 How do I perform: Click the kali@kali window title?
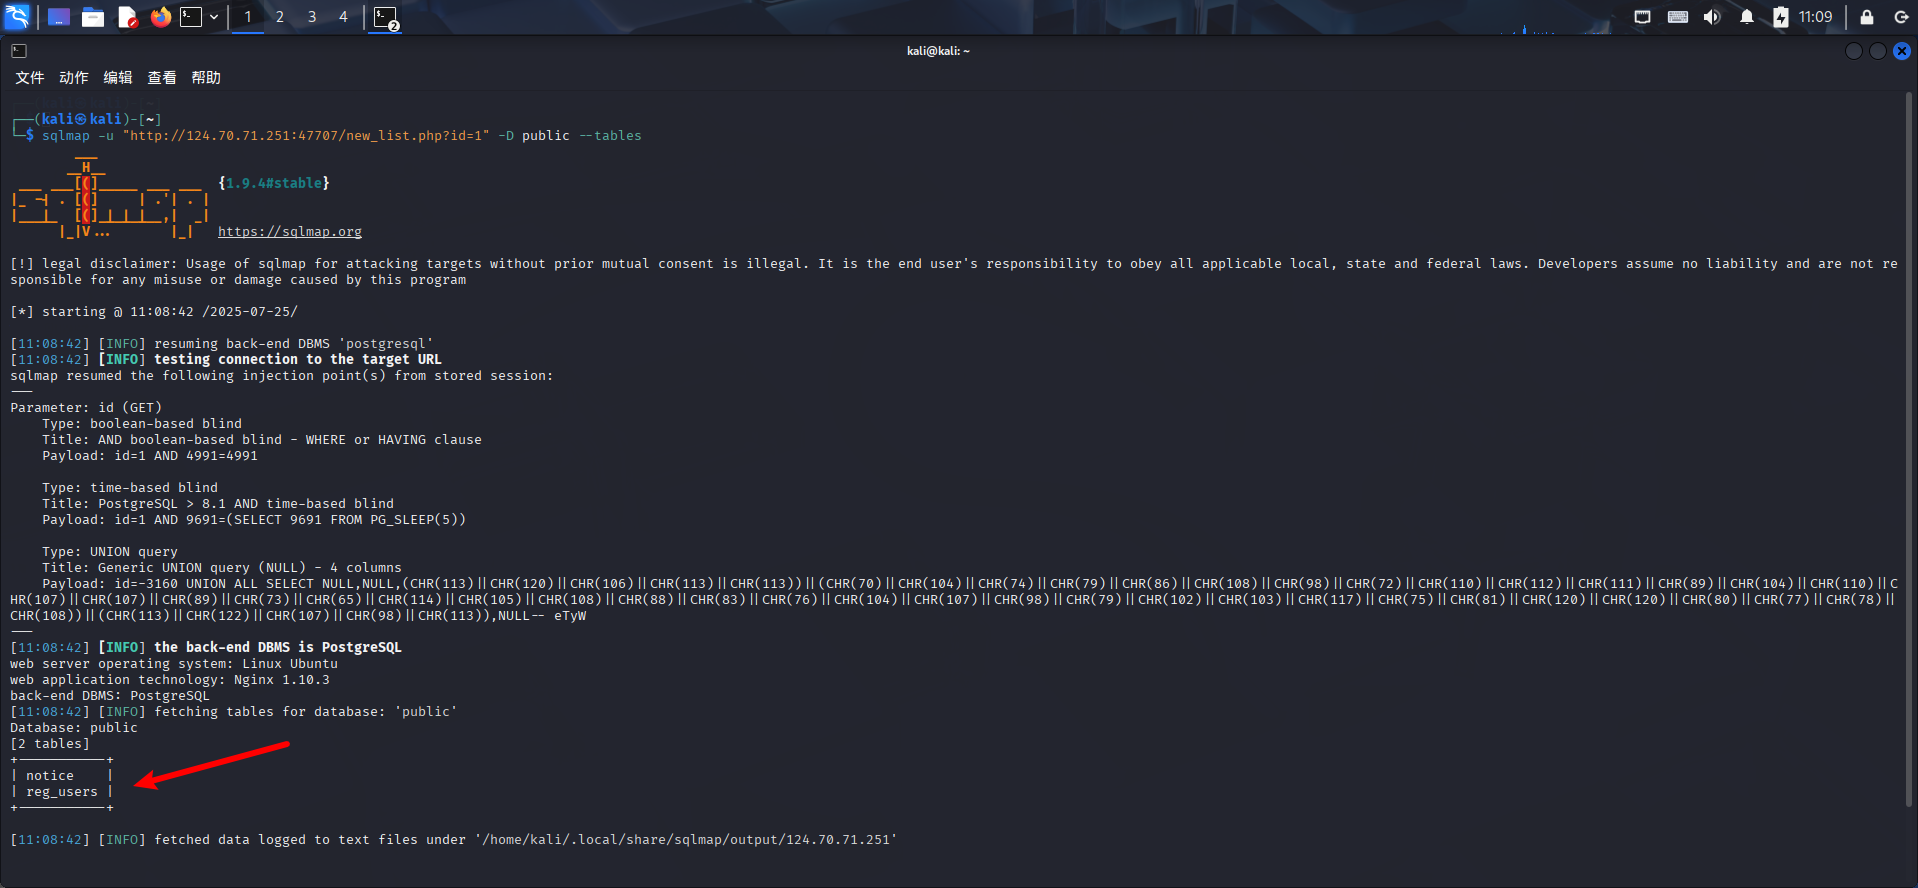point(938,51)
